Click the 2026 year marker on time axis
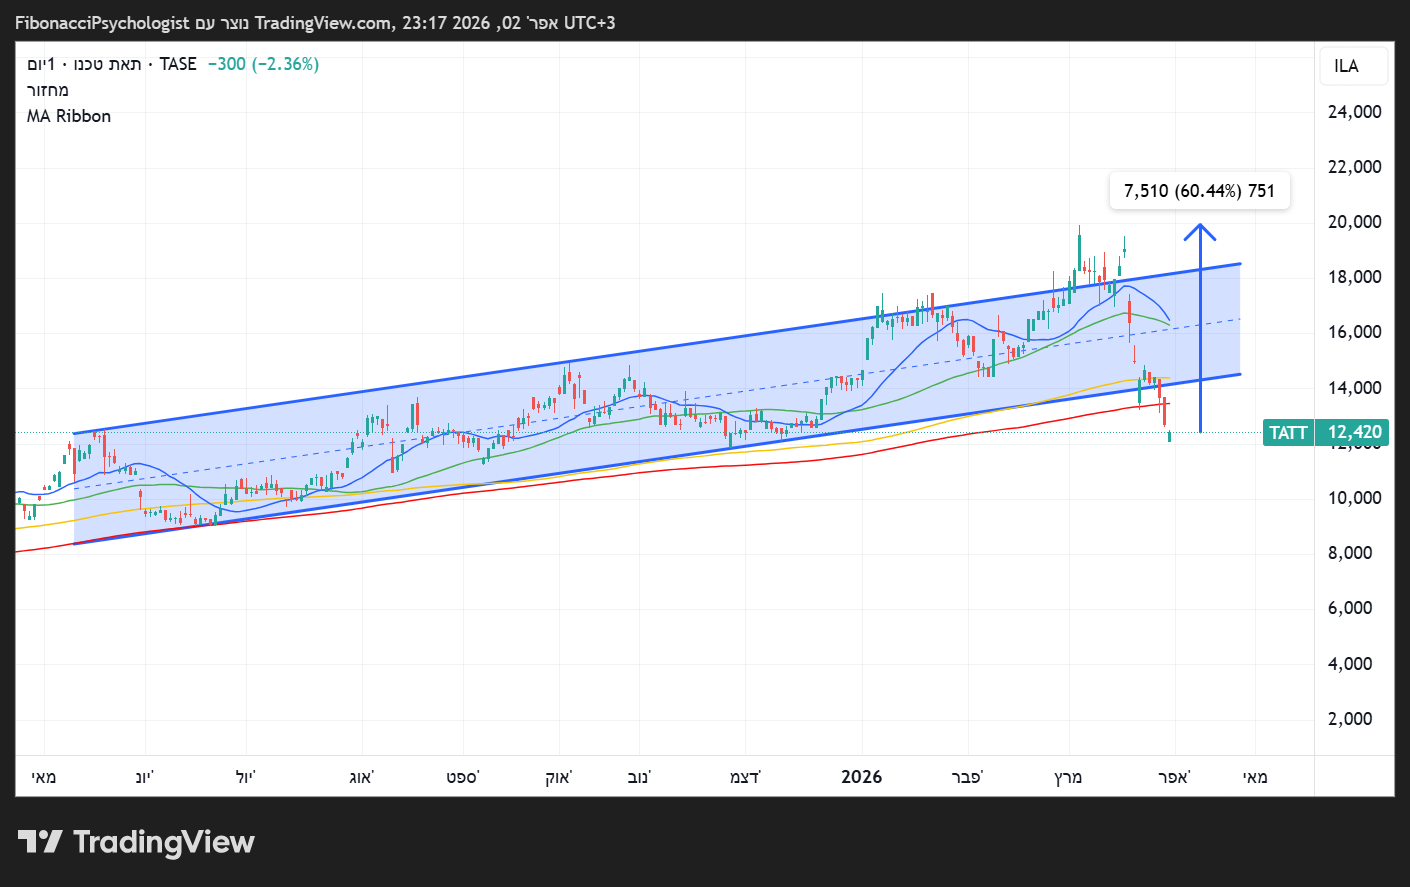This screenshot has height=887, width=1410. click(862, 777)
